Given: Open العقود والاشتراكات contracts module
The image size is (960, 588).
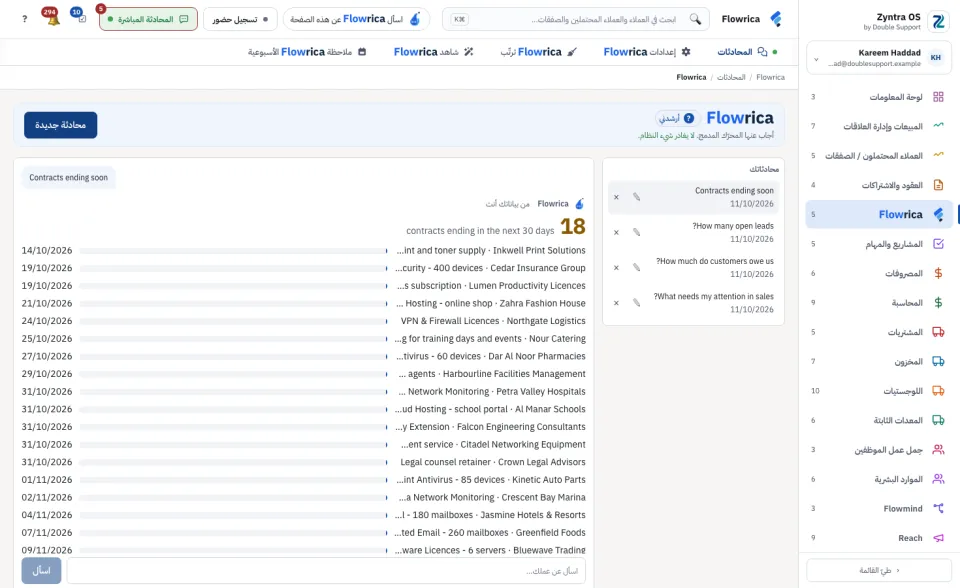Looking at the screenshot, I should [879, 185].
